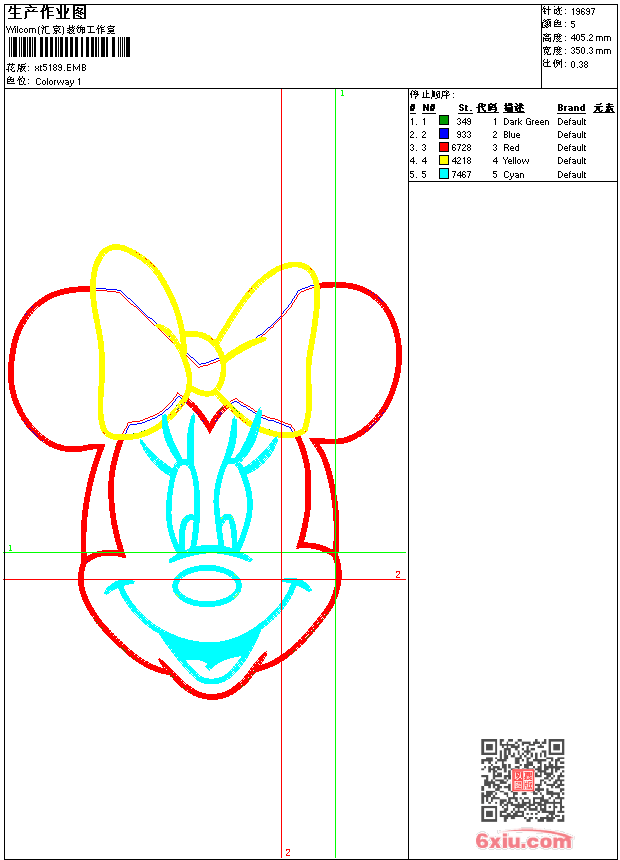Open the 6xiu.com watermark link

523,841
